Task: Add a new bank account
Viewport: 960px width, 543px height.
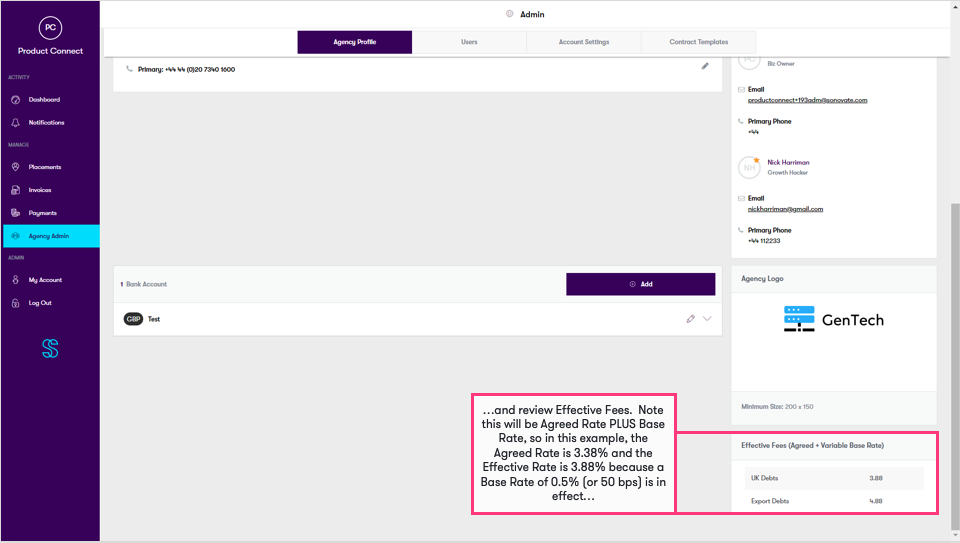Action: coord(640,284)
